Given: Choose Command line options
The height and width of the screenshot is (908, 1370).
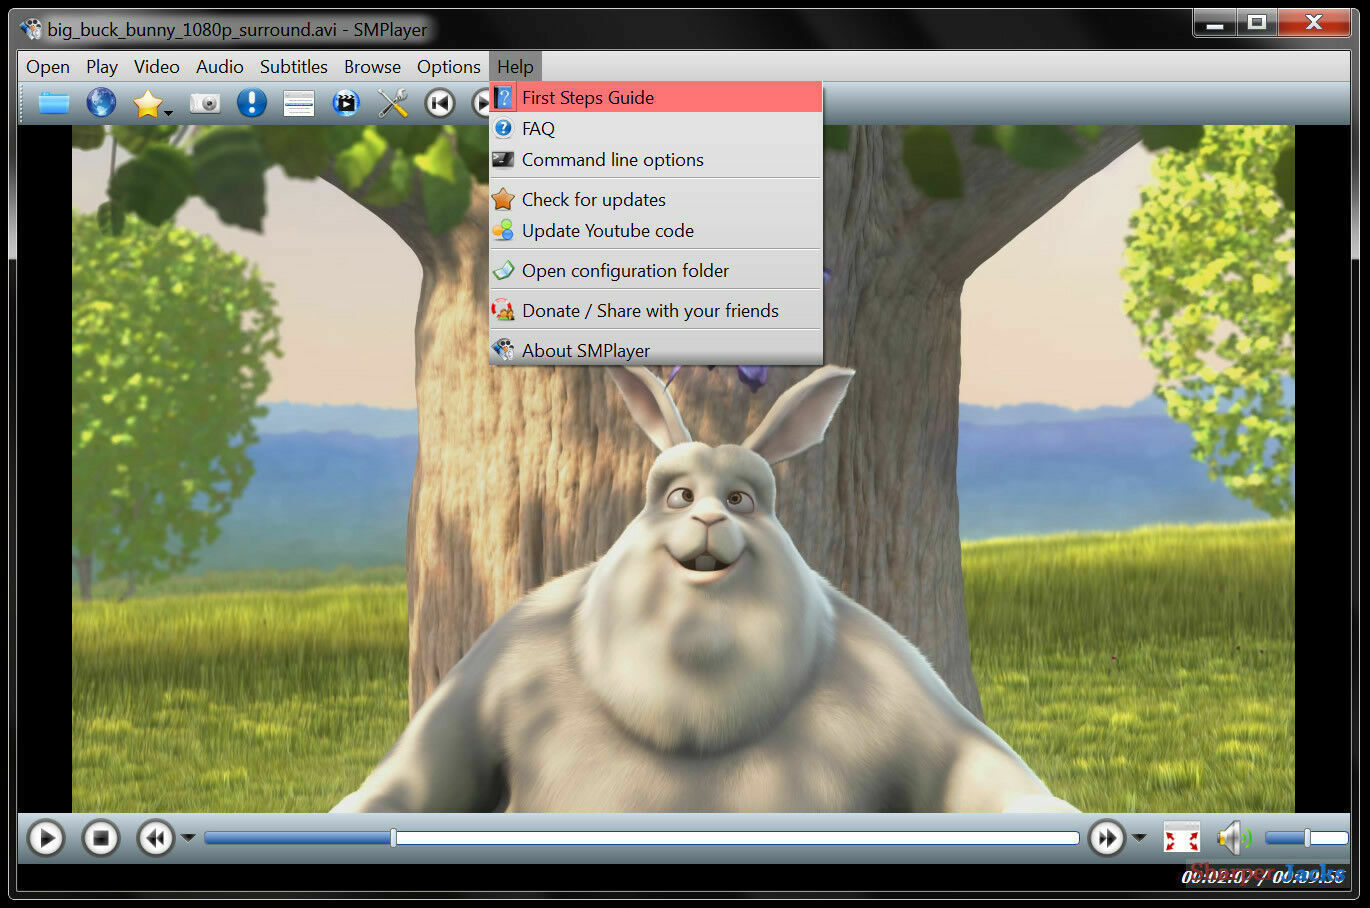Looking at the screenshot, I should click(x=656, y=159).
